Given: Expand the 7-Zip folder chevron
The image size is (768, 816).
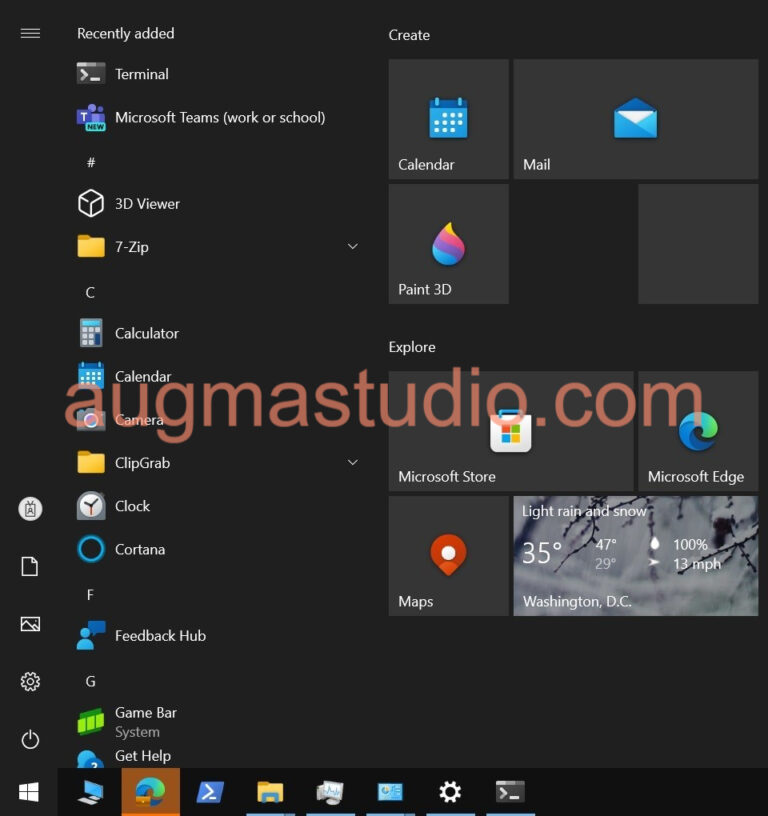Looking at the screenshot, I should [352, 246].
